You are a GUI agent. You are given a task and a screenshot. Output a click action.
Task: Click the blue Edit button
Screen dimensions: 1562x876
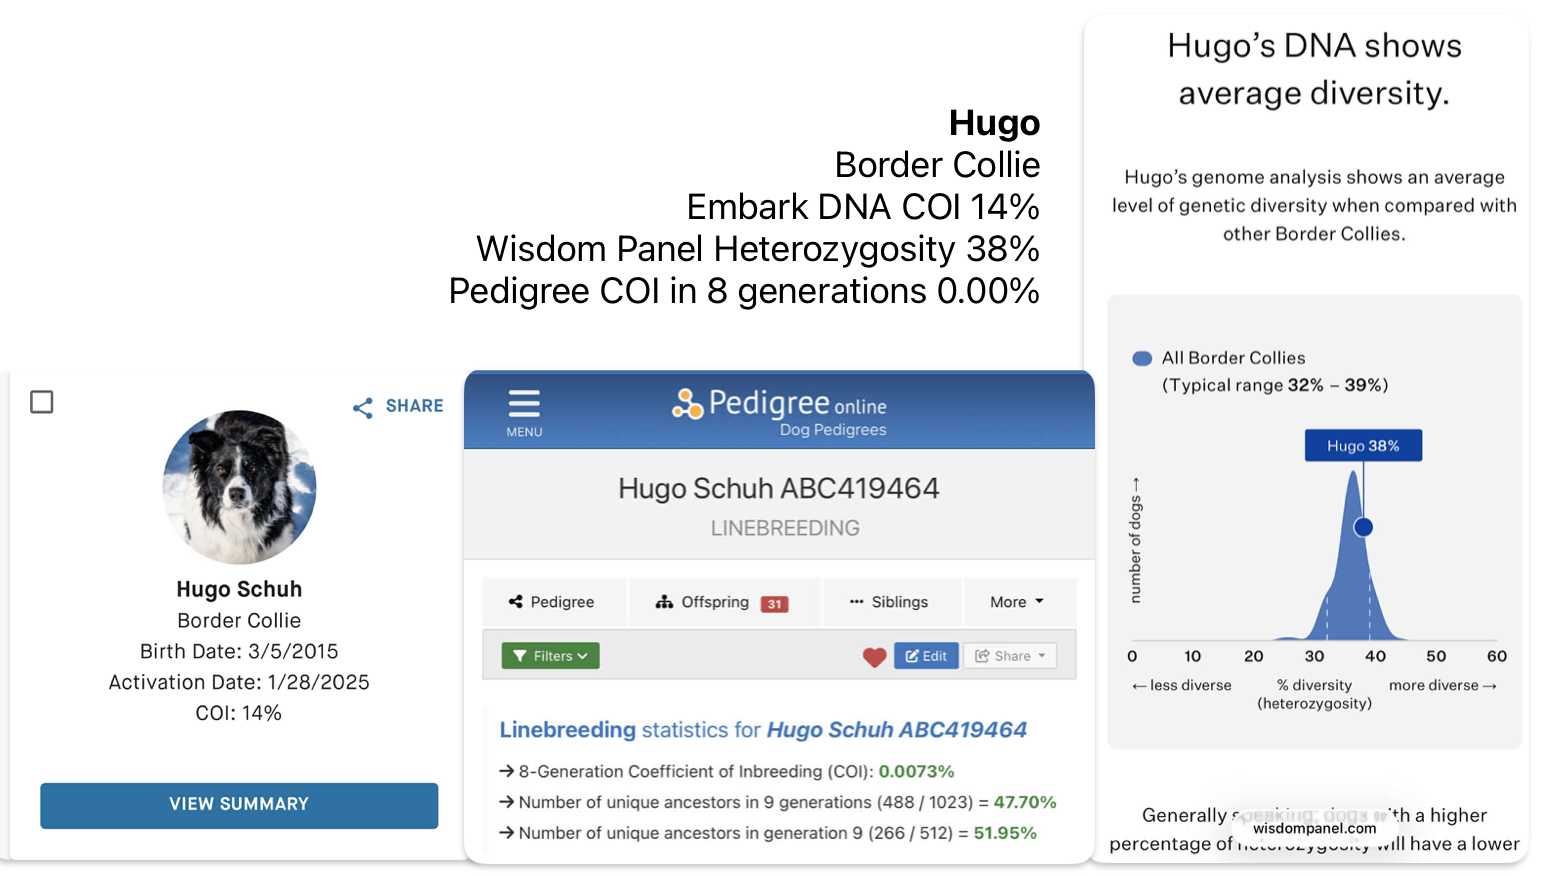(926, 656)
